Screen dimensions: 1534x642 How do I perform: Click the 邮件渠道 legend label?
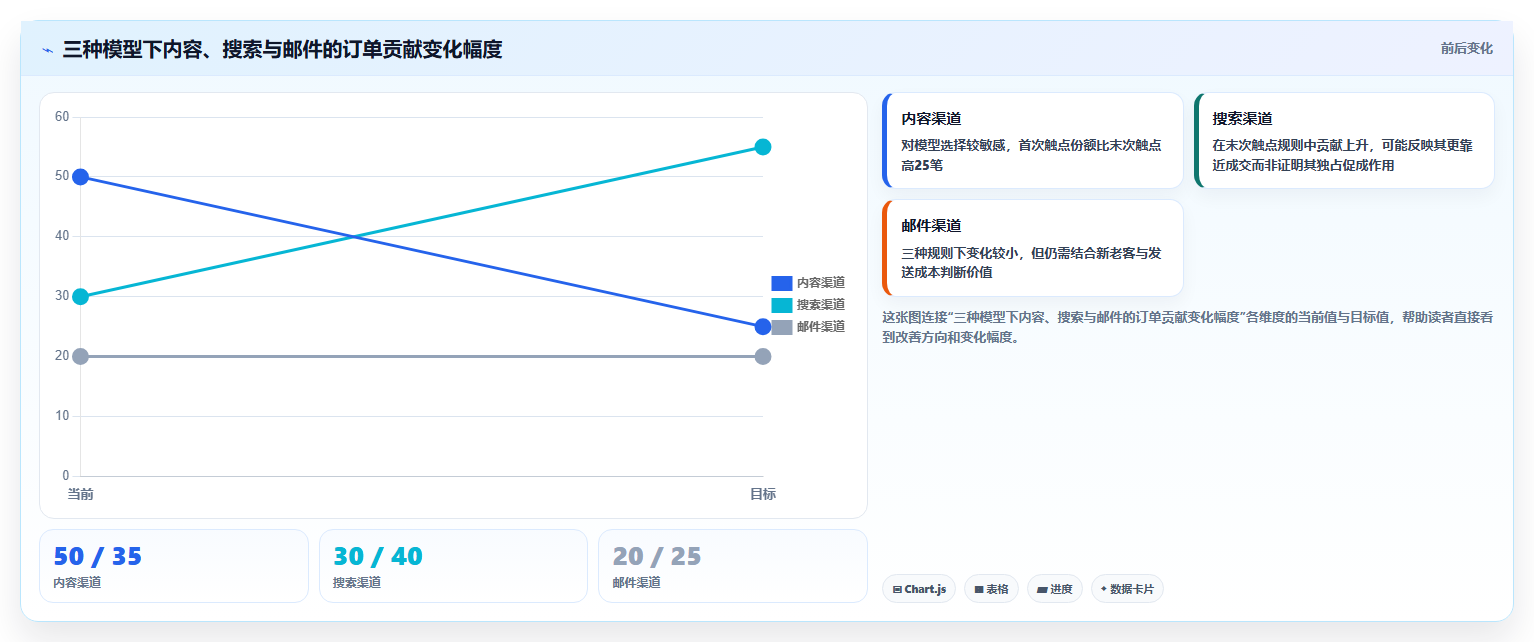pos(821,327)
